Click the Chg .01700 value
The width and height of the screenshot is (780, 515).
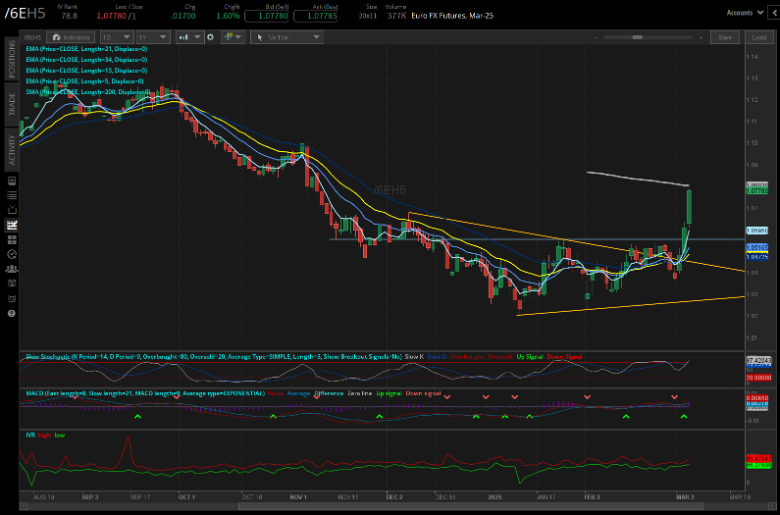(x=183, y=16)
